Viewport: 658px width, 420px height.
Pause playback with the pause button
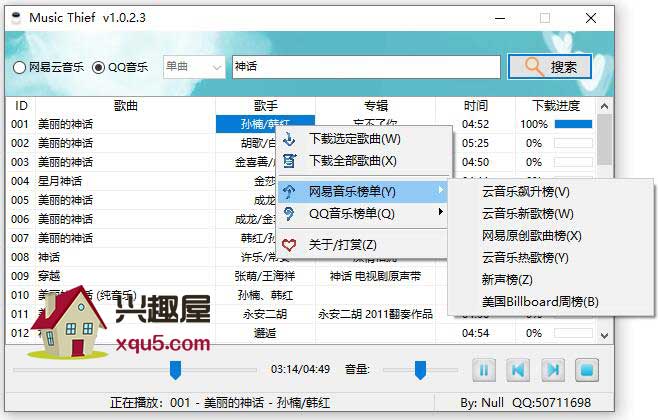click(x=484, y=370)
